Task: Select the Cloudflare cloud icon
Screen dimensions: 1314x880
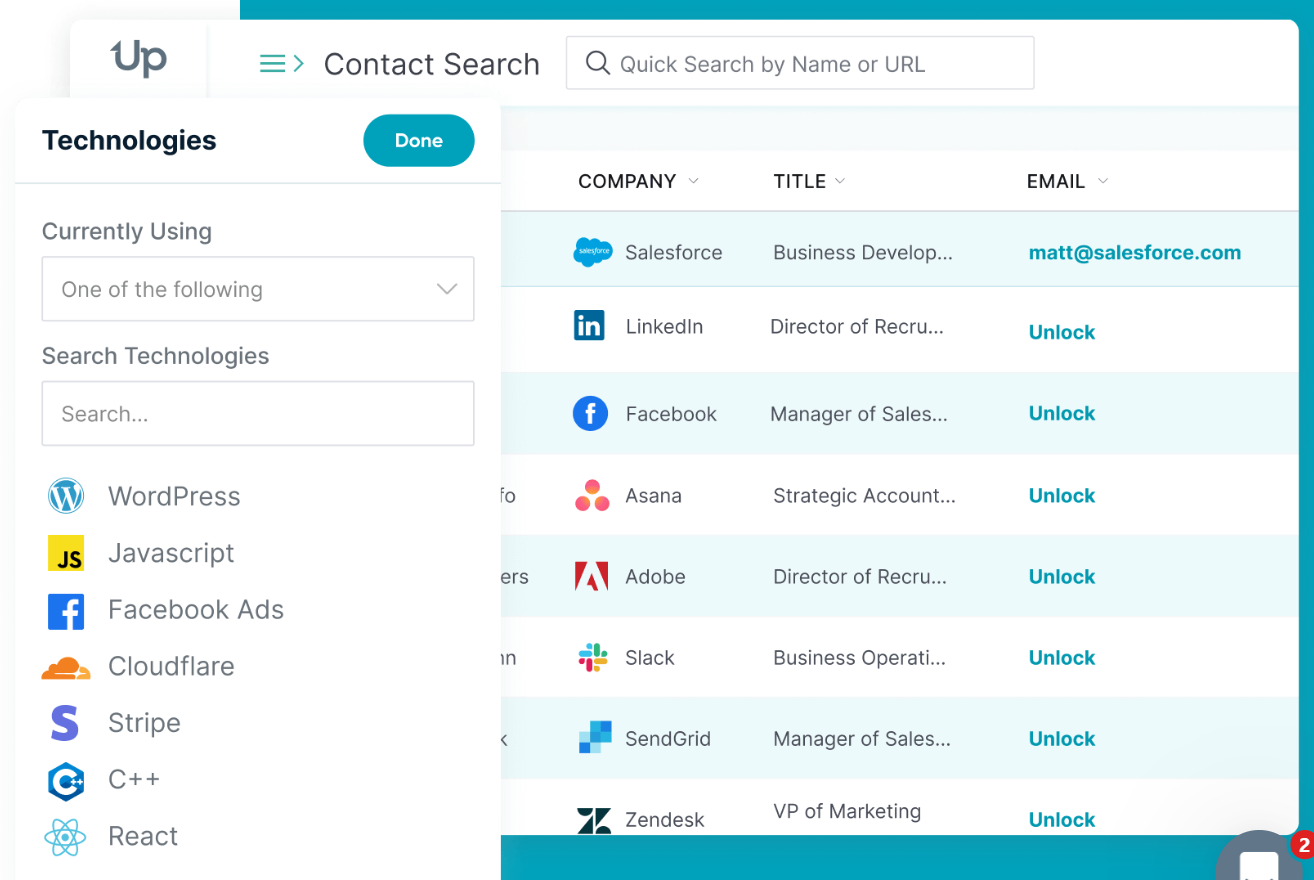Action: click(x=66, y=667)
